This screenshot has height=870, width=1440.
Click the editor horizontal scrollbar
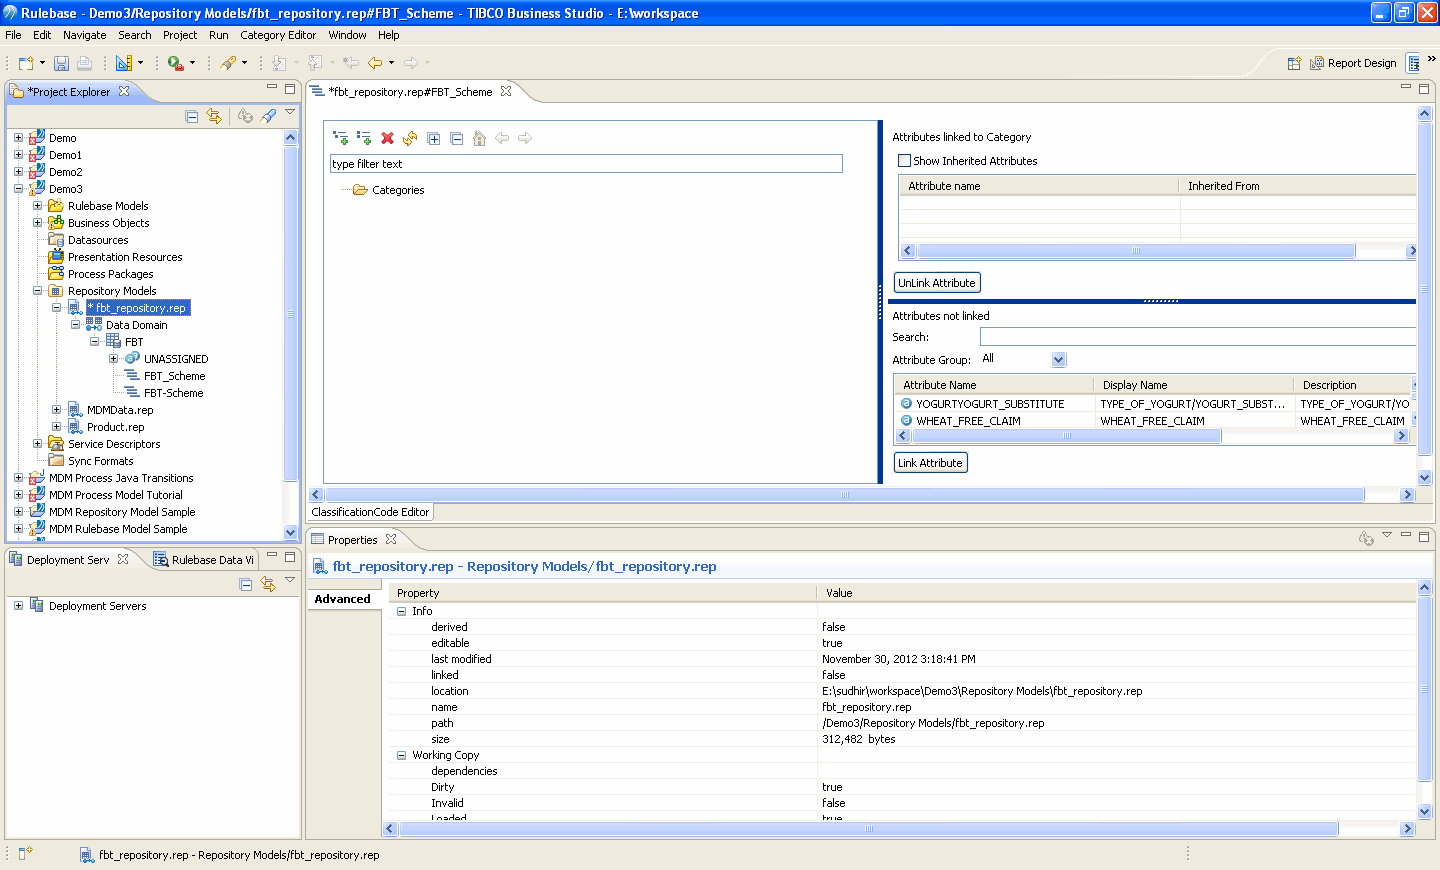tap(845, 495)
